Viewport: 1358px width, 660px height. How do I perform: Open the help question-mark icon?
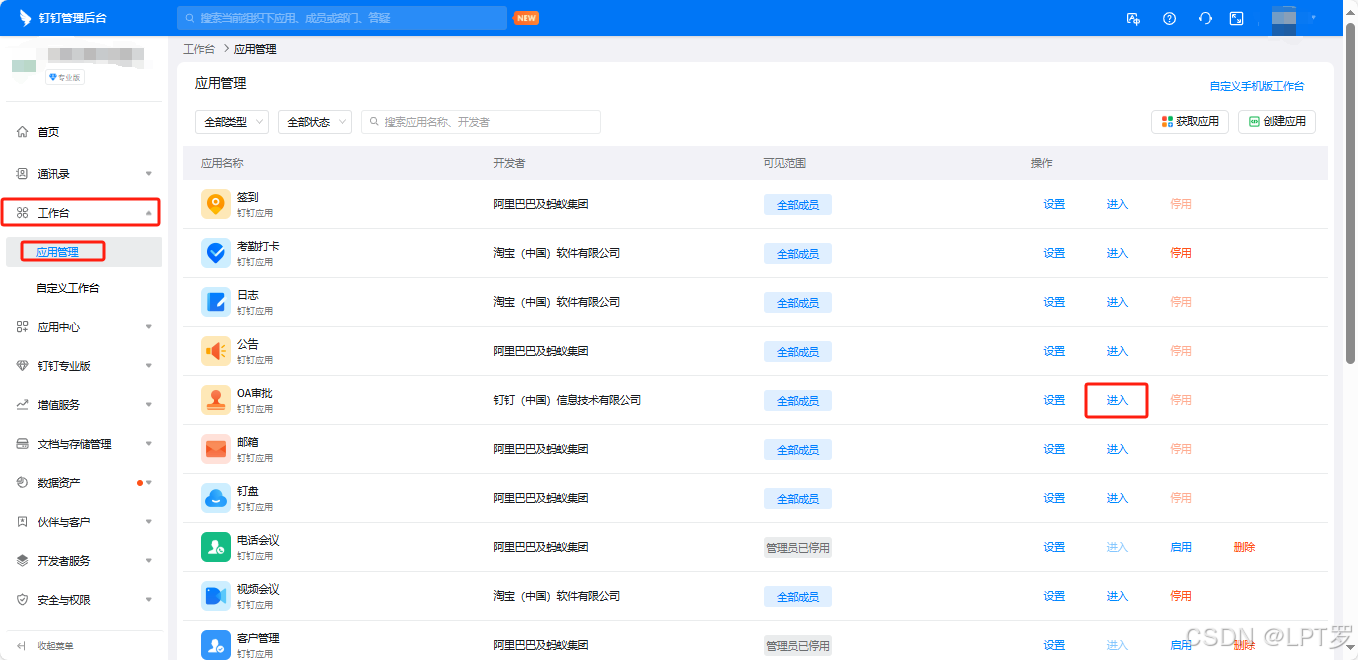pos(1169,18)
